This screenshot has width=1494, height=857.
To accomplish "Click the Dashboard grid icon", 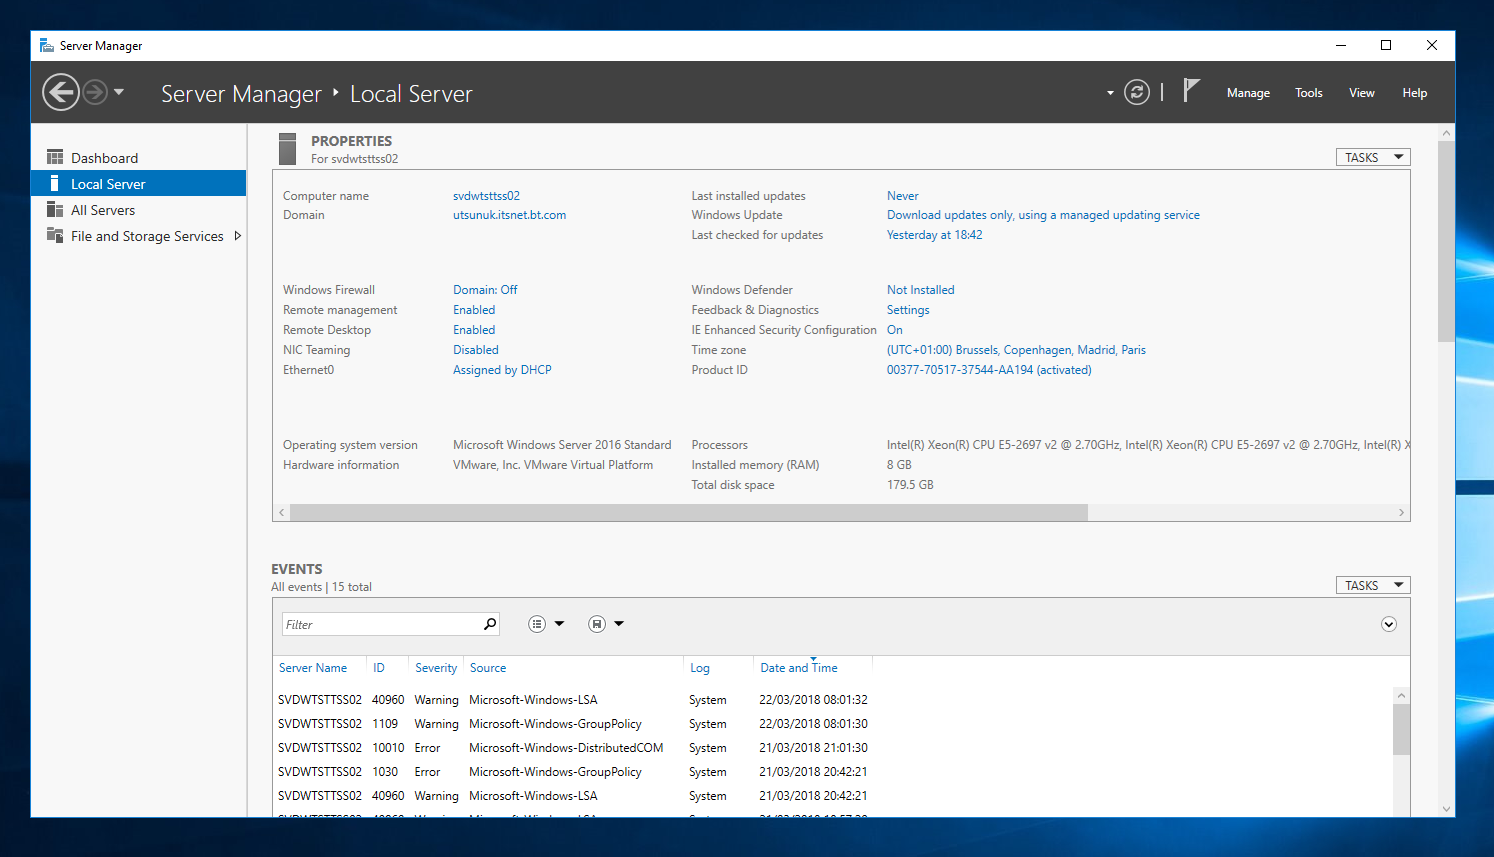I will 55,158.
